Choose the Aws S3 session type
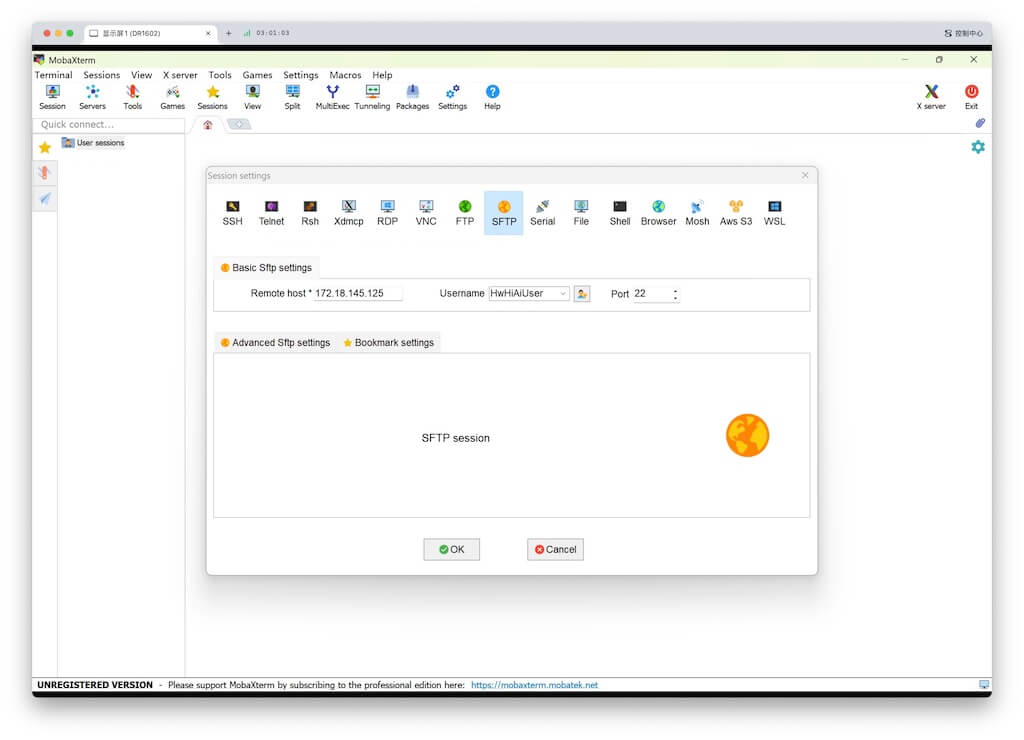 tap(736, 212)
